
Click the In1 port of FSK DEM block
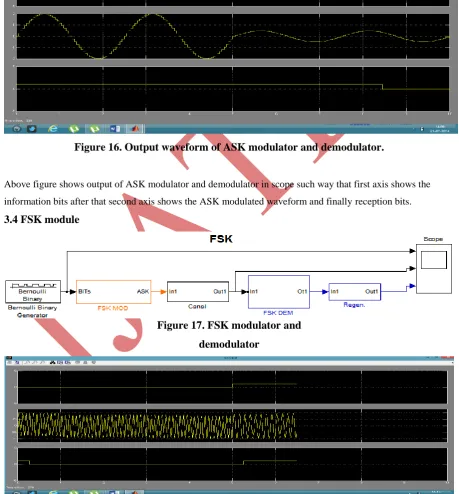click(254, 291)
